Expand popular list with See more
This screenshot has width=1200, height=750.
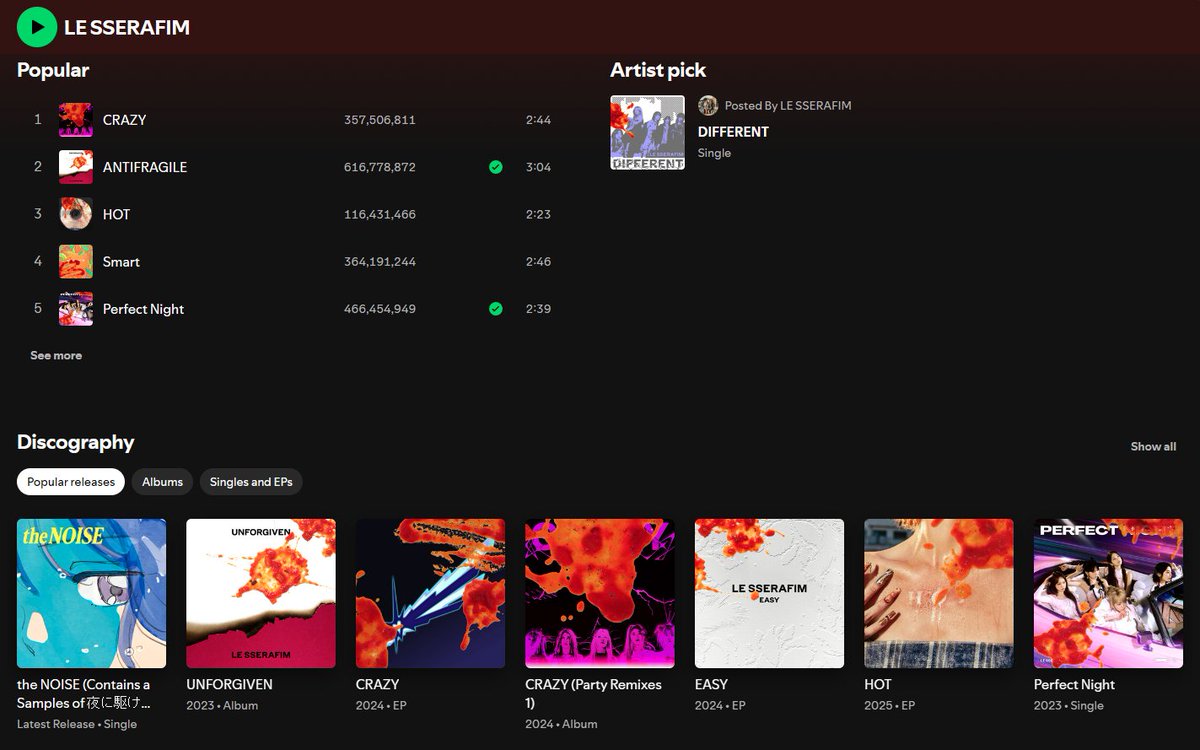click(x=56, y=355)
